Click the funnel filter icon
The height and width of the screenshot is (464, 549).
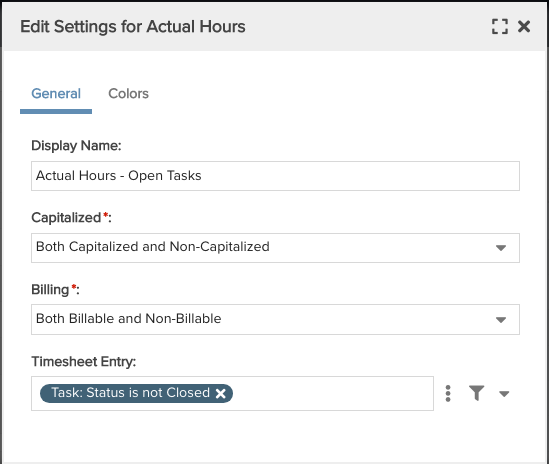477,393
